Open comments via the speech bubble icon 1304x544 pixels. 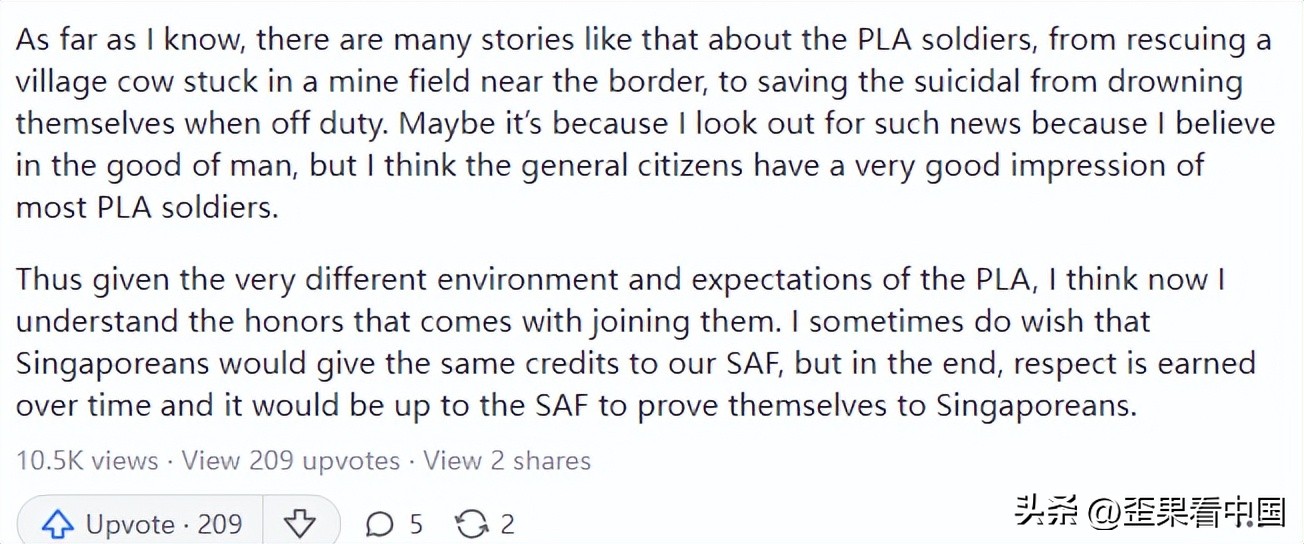(380, 523)
